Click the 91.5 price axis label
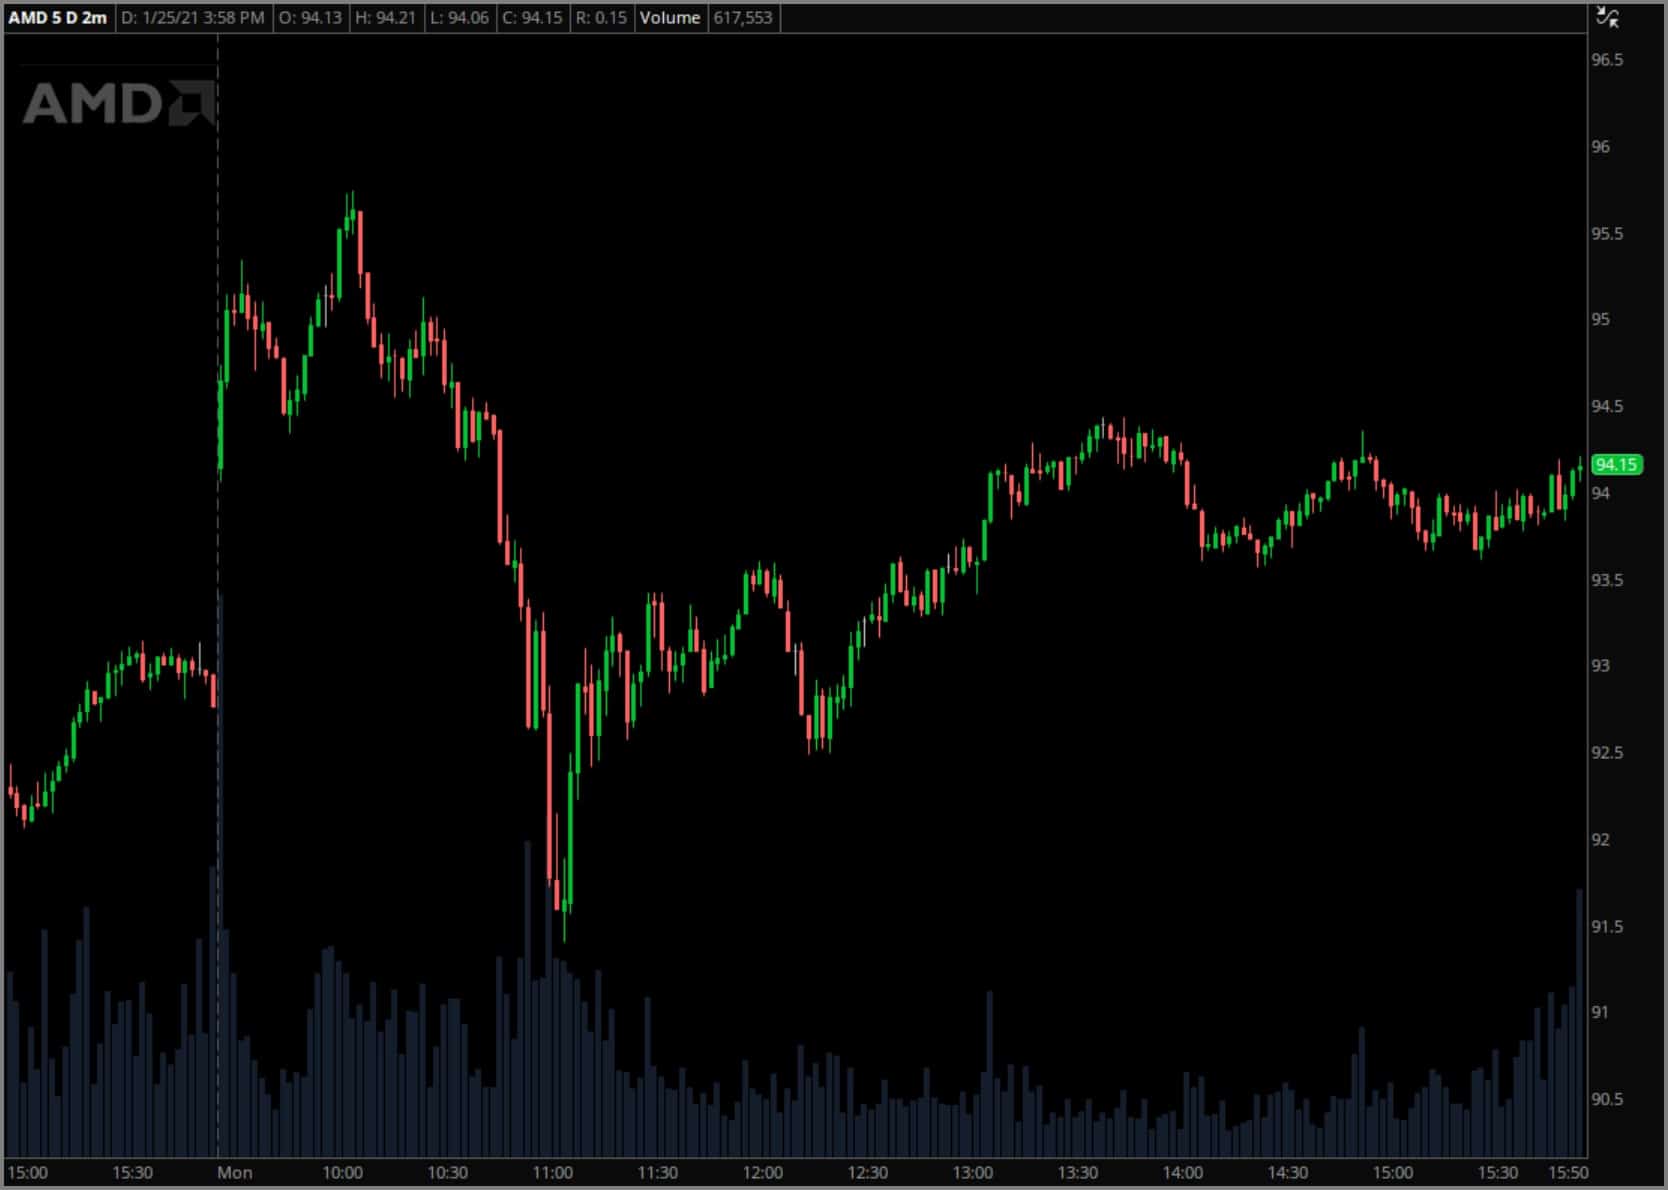1668x1190 pixels. 1607,926
